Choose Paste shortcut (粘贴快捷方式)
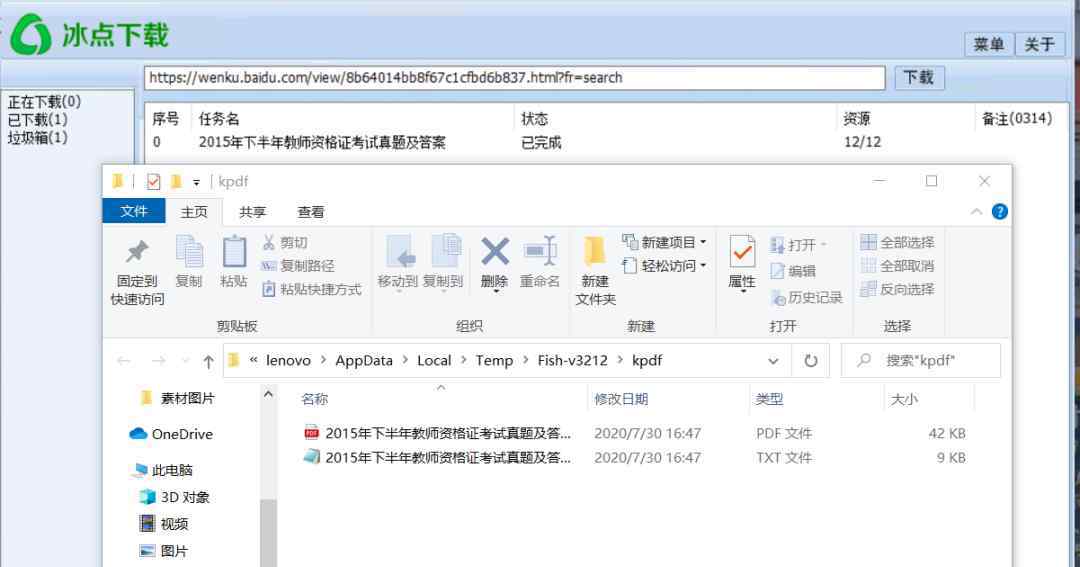The width and height of the screenshot is (1080, 567). point(311,289)
